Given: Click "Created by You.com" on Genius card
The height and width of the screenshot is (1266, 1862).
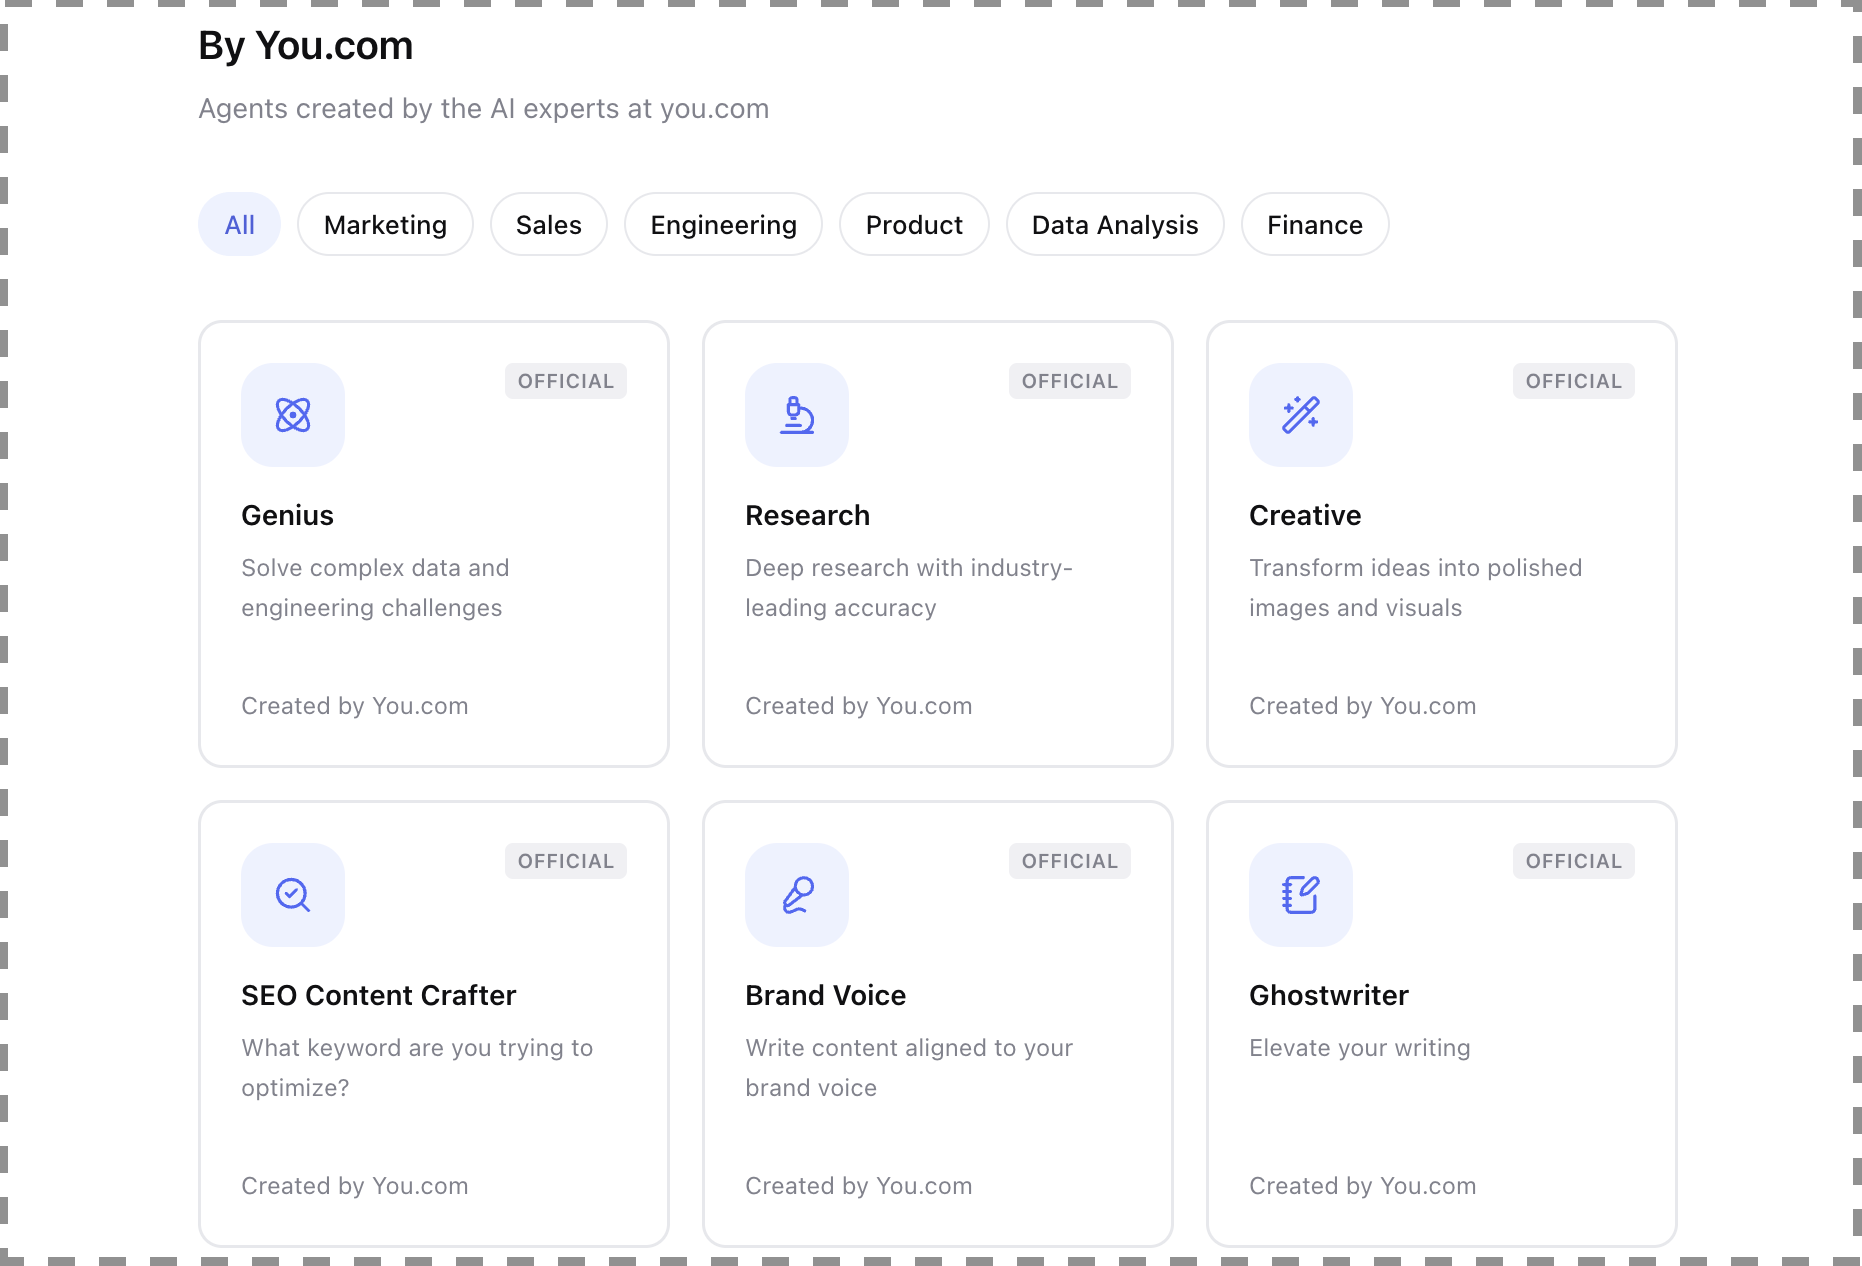Looking at the screenshot, I should coord(355,706).
